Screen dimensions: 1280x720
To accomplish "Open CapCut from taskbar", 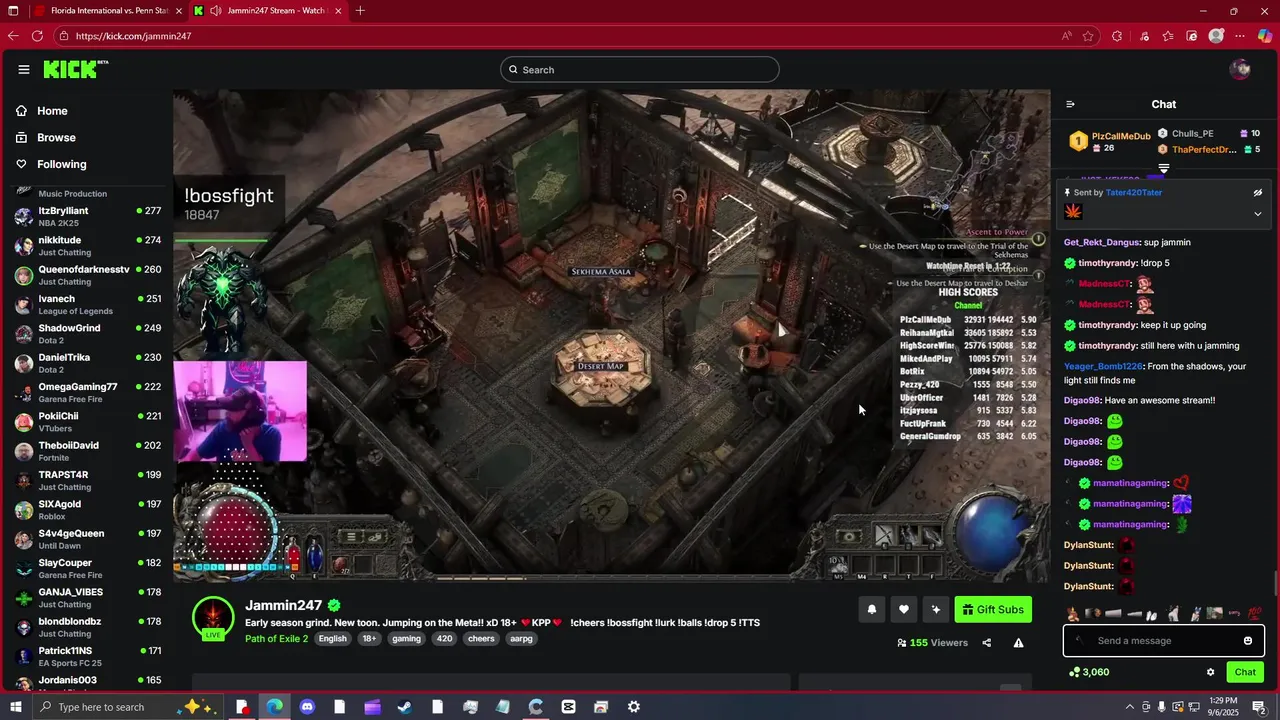I will (568, 707).
